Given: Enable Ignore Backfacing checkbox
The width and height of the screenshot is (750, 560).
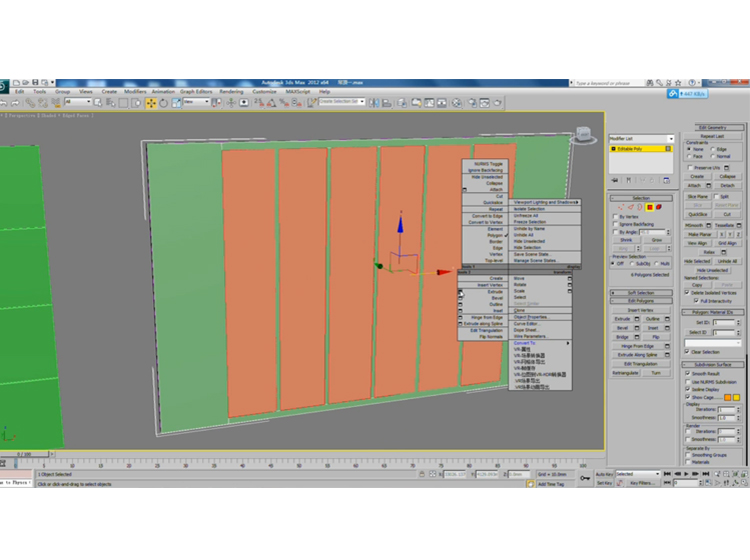Looking at the screenshot, I should [x=616, y=224].
